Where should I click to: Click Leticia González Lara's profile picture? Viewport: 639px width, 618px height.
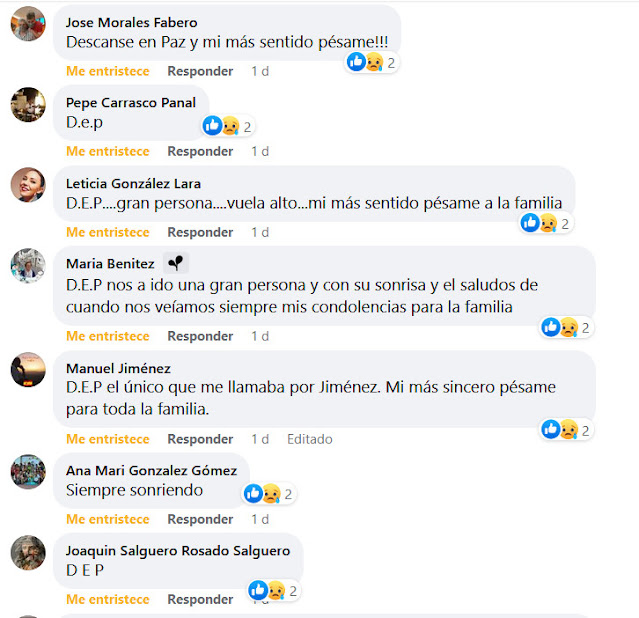pos(28,185)
